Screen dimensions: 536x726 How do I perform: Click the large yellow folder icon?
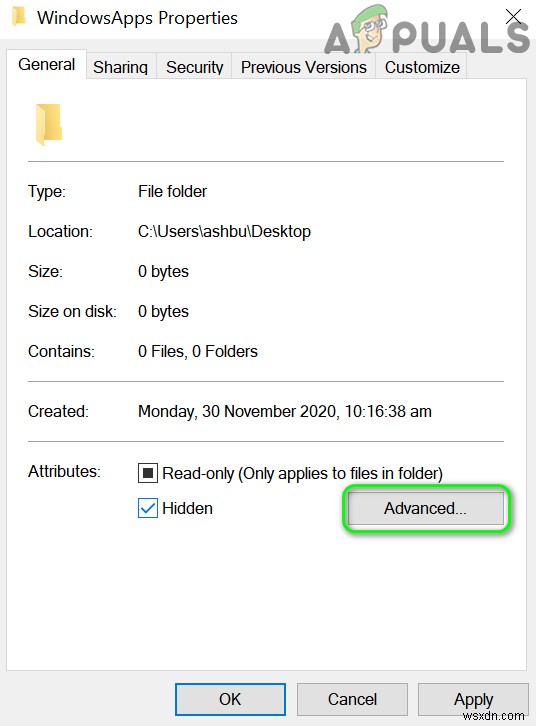click(49, 124)
